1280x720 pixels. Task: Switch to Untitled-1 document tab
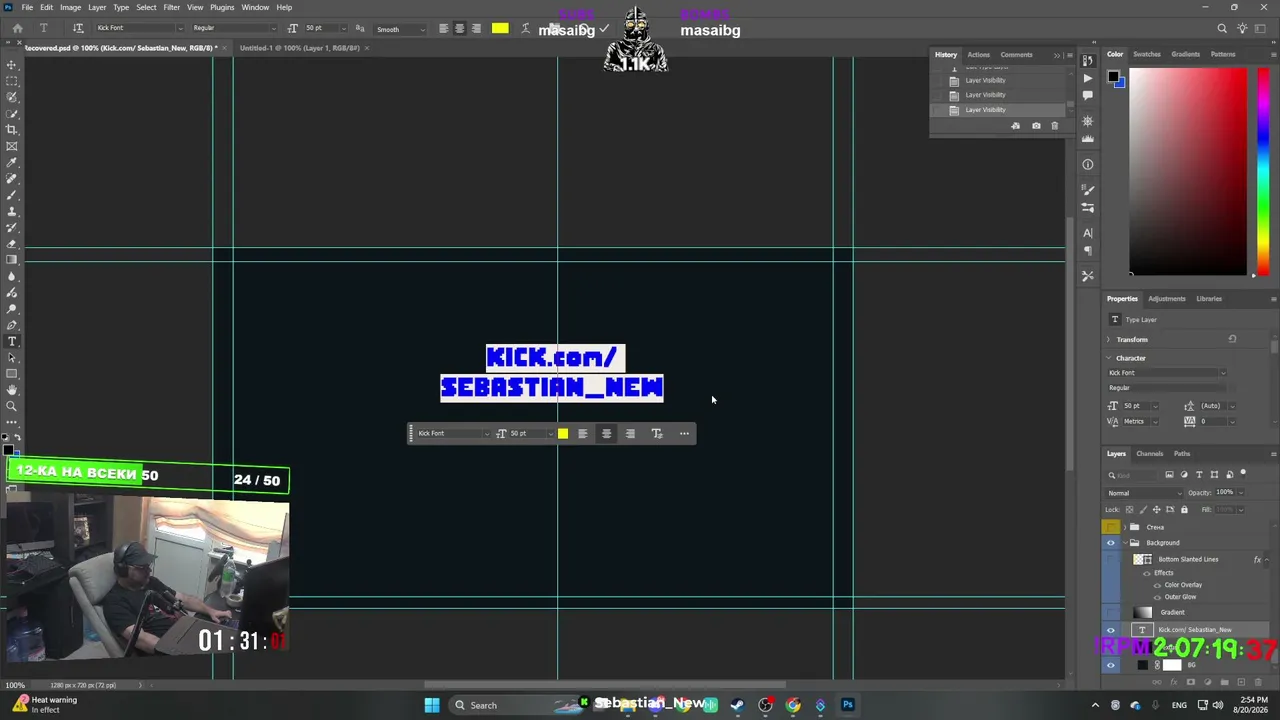[x=299, y=48]
